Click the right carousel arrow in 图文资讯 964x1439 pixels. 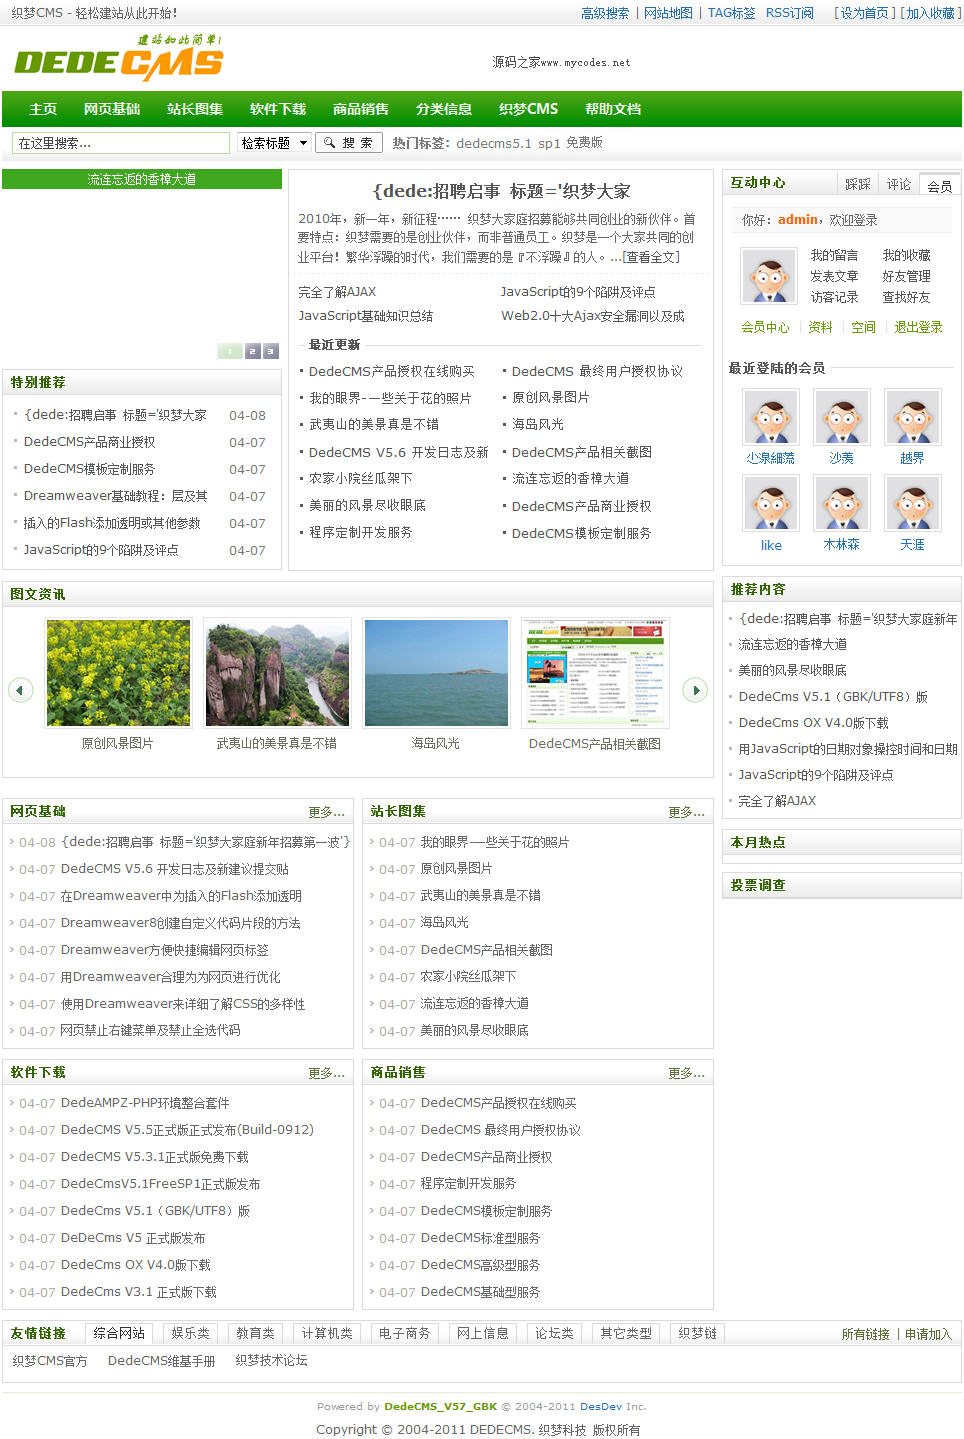click(x=695, y=690)
